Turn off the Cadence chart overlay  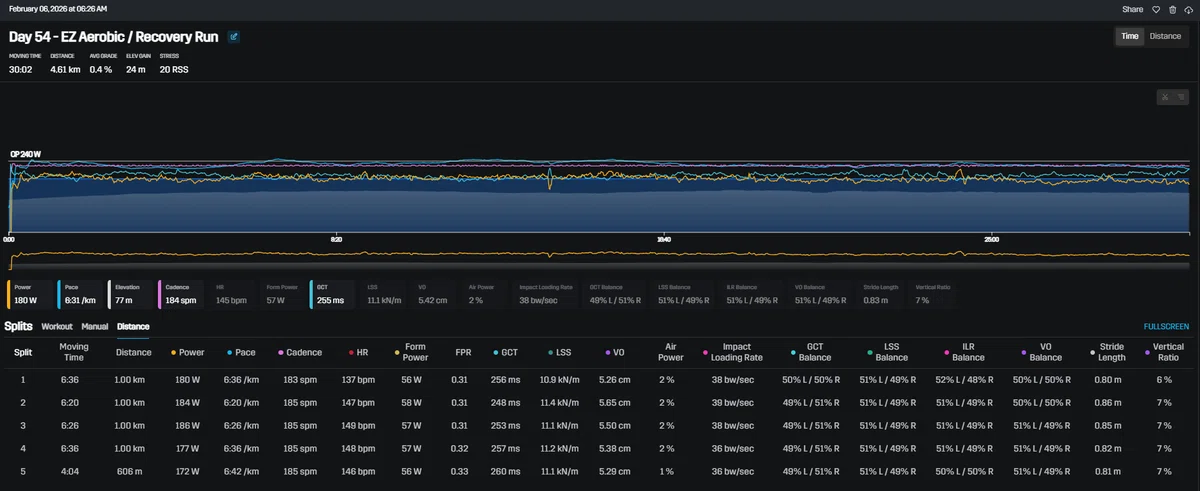point(182,293)
